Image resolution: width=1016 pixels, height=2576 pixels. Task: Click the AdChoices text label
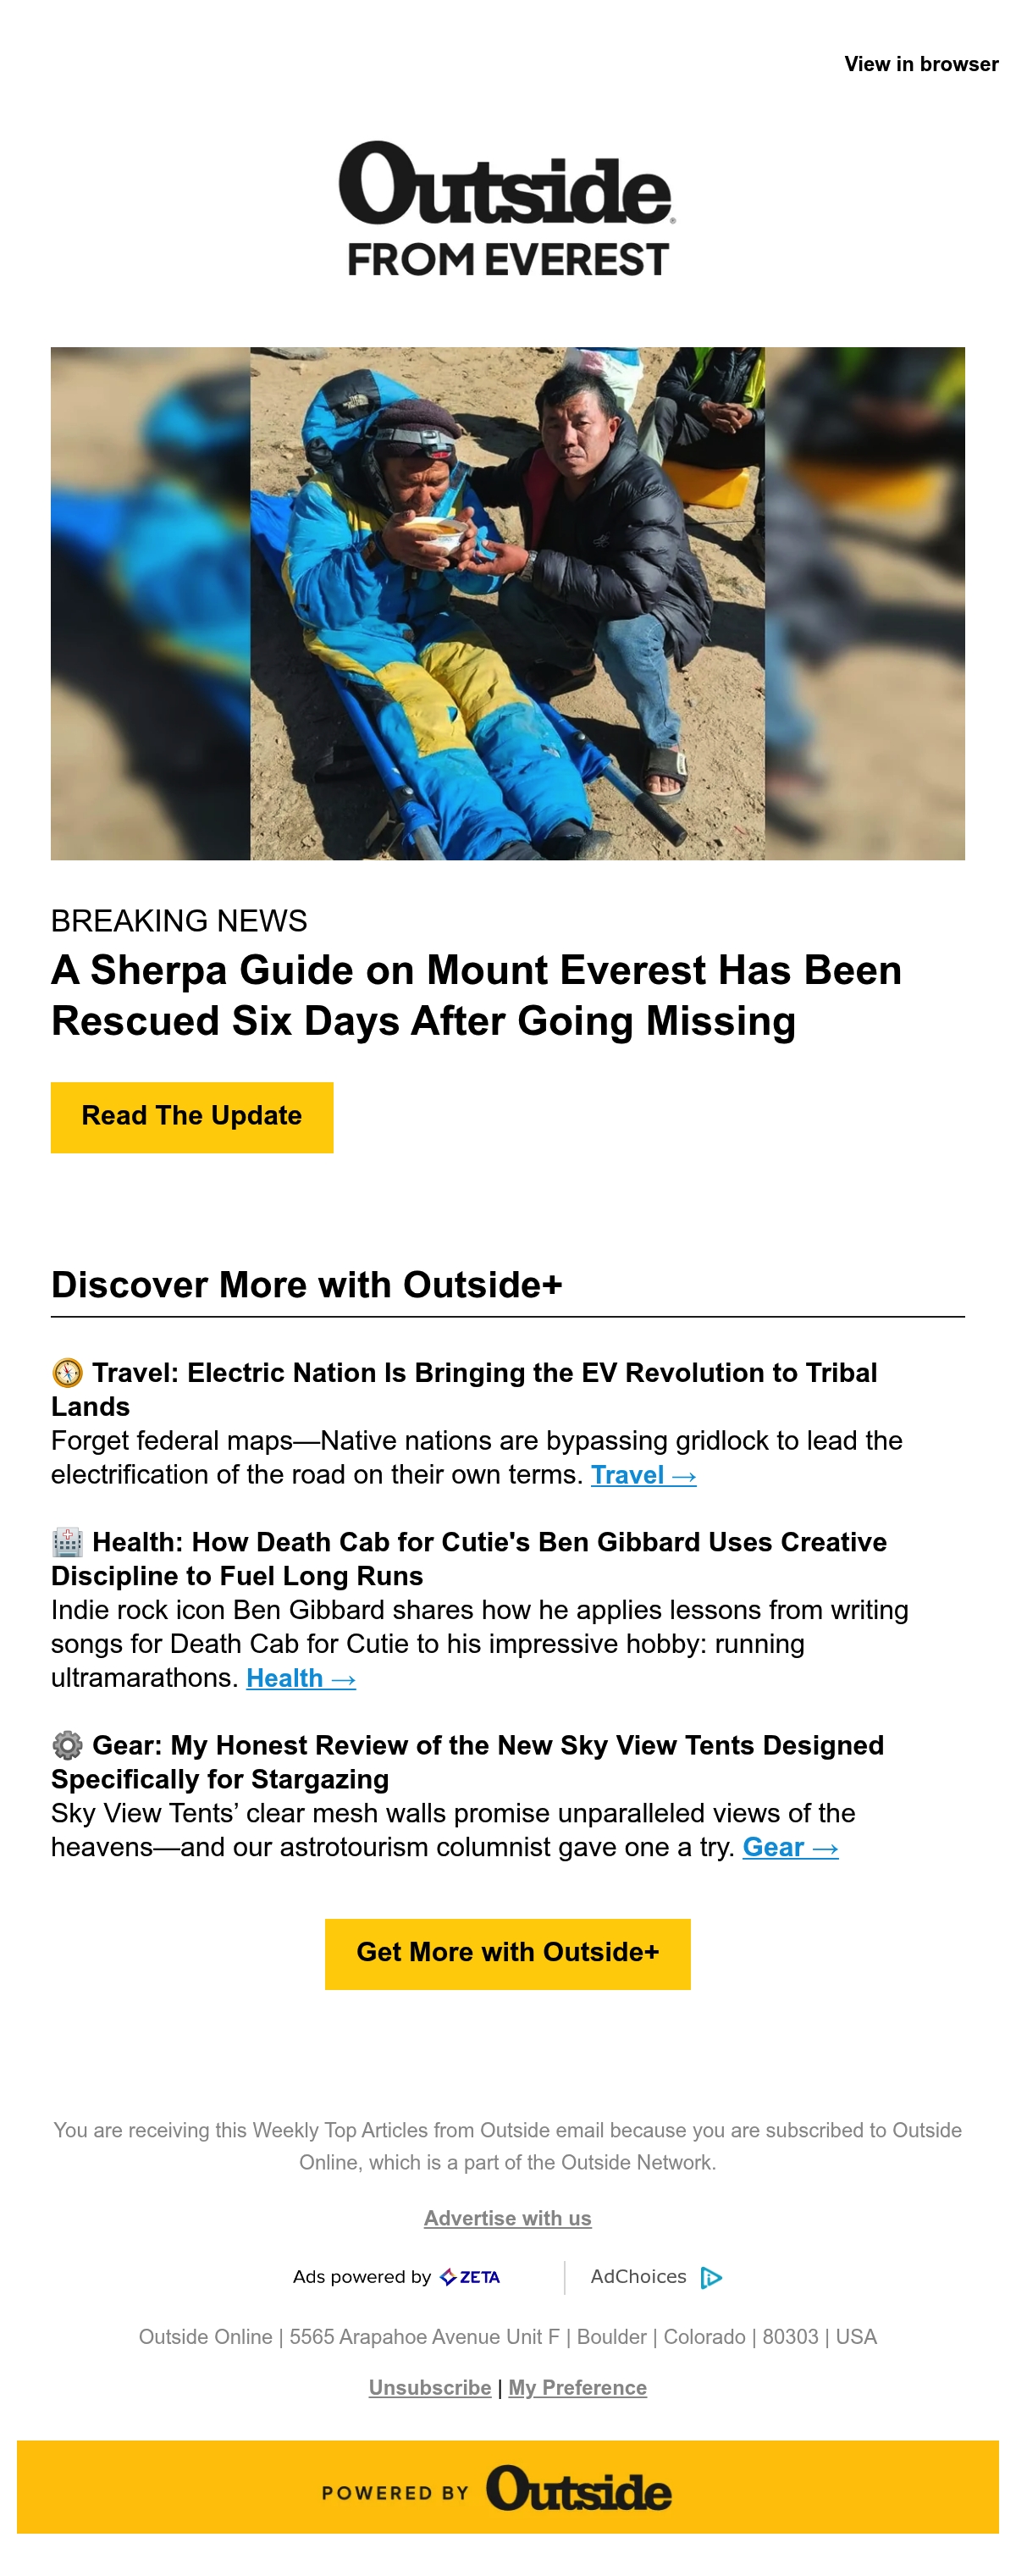coord(638,2277)
